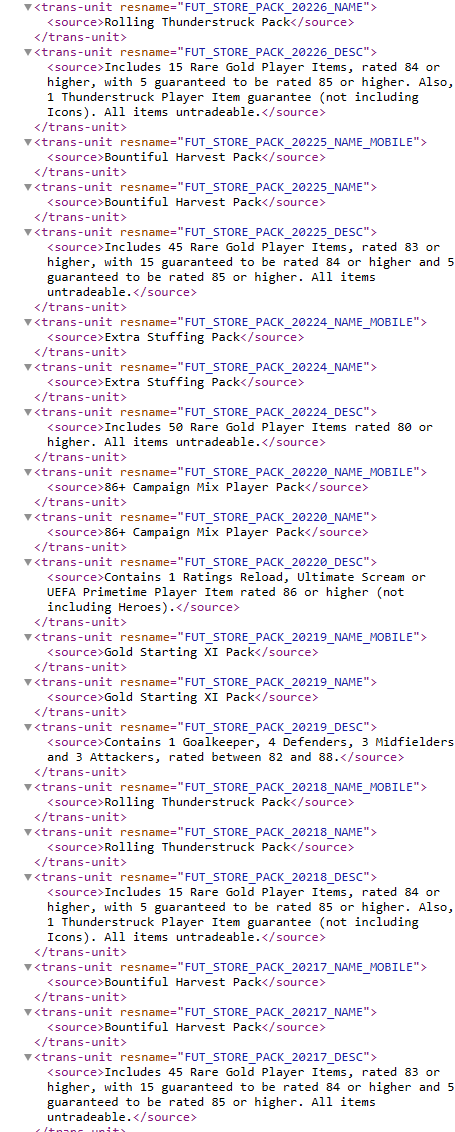This screenshot has height=1132, width=455.
Task: Collapse the FUT_STORE_PACK_20224_NAME trans-unit node
Action: click(28, 367)
